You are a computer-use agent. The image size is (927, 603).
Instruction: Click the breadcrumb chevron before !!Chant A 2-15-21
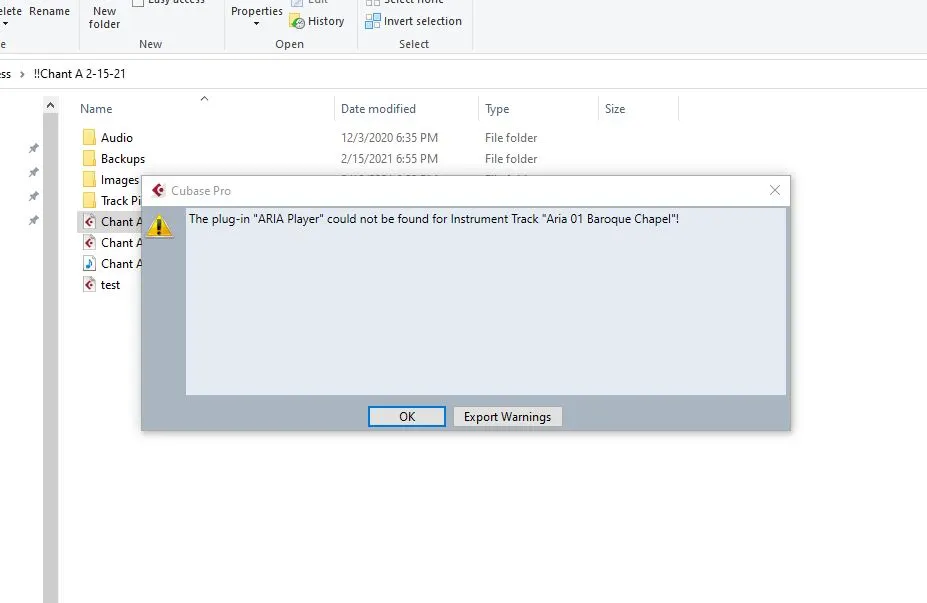coord(22,74)
